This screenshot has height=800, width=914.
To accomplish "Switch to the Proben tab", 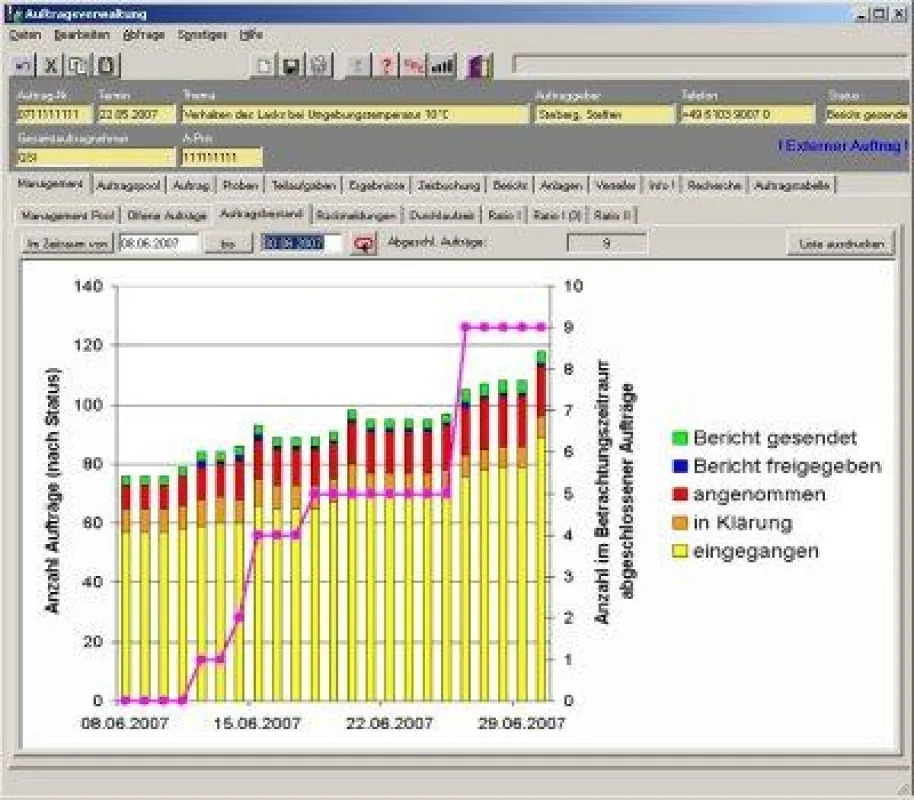I will pos(240,185).
